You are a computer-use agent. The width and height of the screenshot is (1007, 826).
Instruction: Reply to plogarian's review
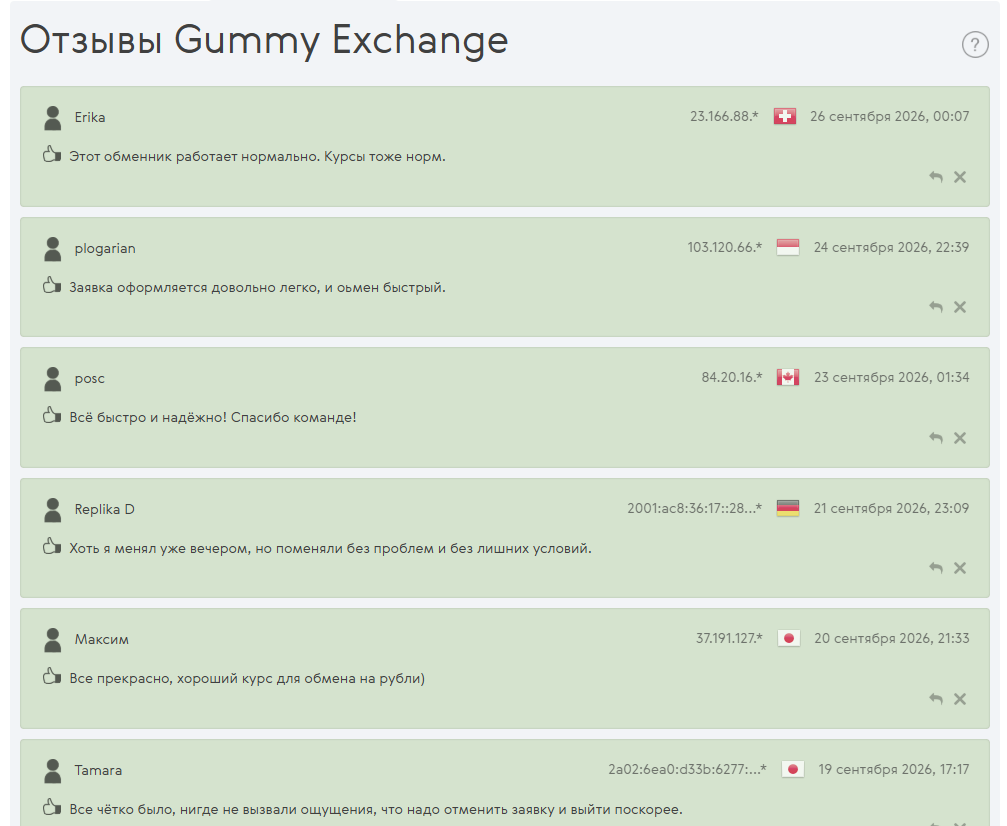936,307
